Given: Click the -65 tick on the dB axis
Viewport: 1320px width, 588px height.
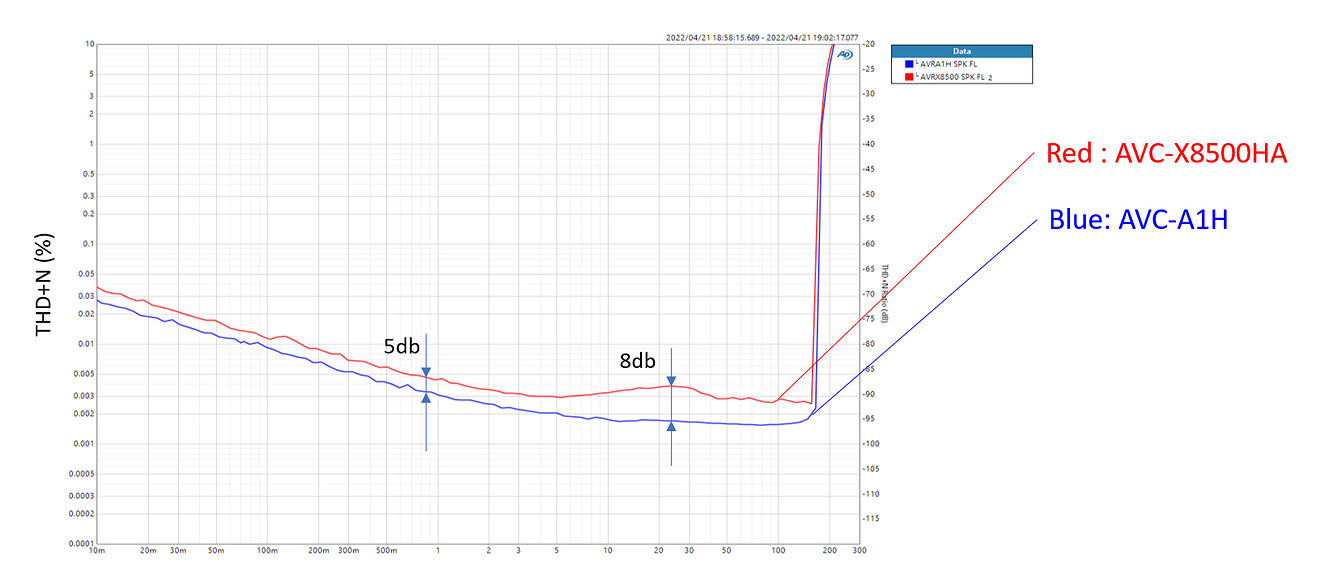Looking at the screenshot, I should (869, 269).
